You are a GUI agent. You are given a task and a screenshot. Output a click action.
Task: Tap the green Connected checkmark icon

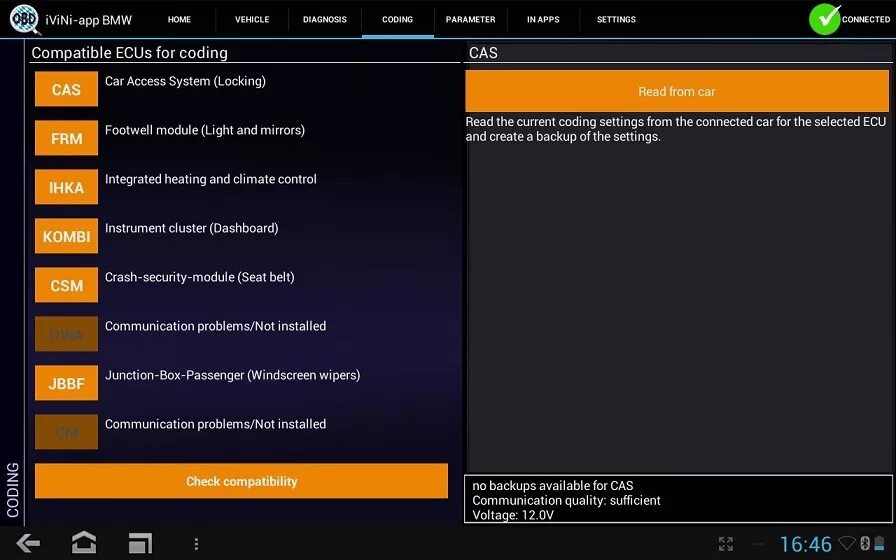[825, 19]
